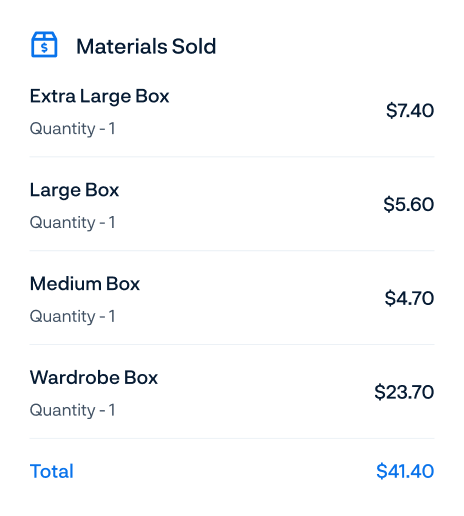Image resolution: width=464 pixels, height=516 pixels.
Task: Click the Extra Large Box quantity text
Action: coord(72,128)
